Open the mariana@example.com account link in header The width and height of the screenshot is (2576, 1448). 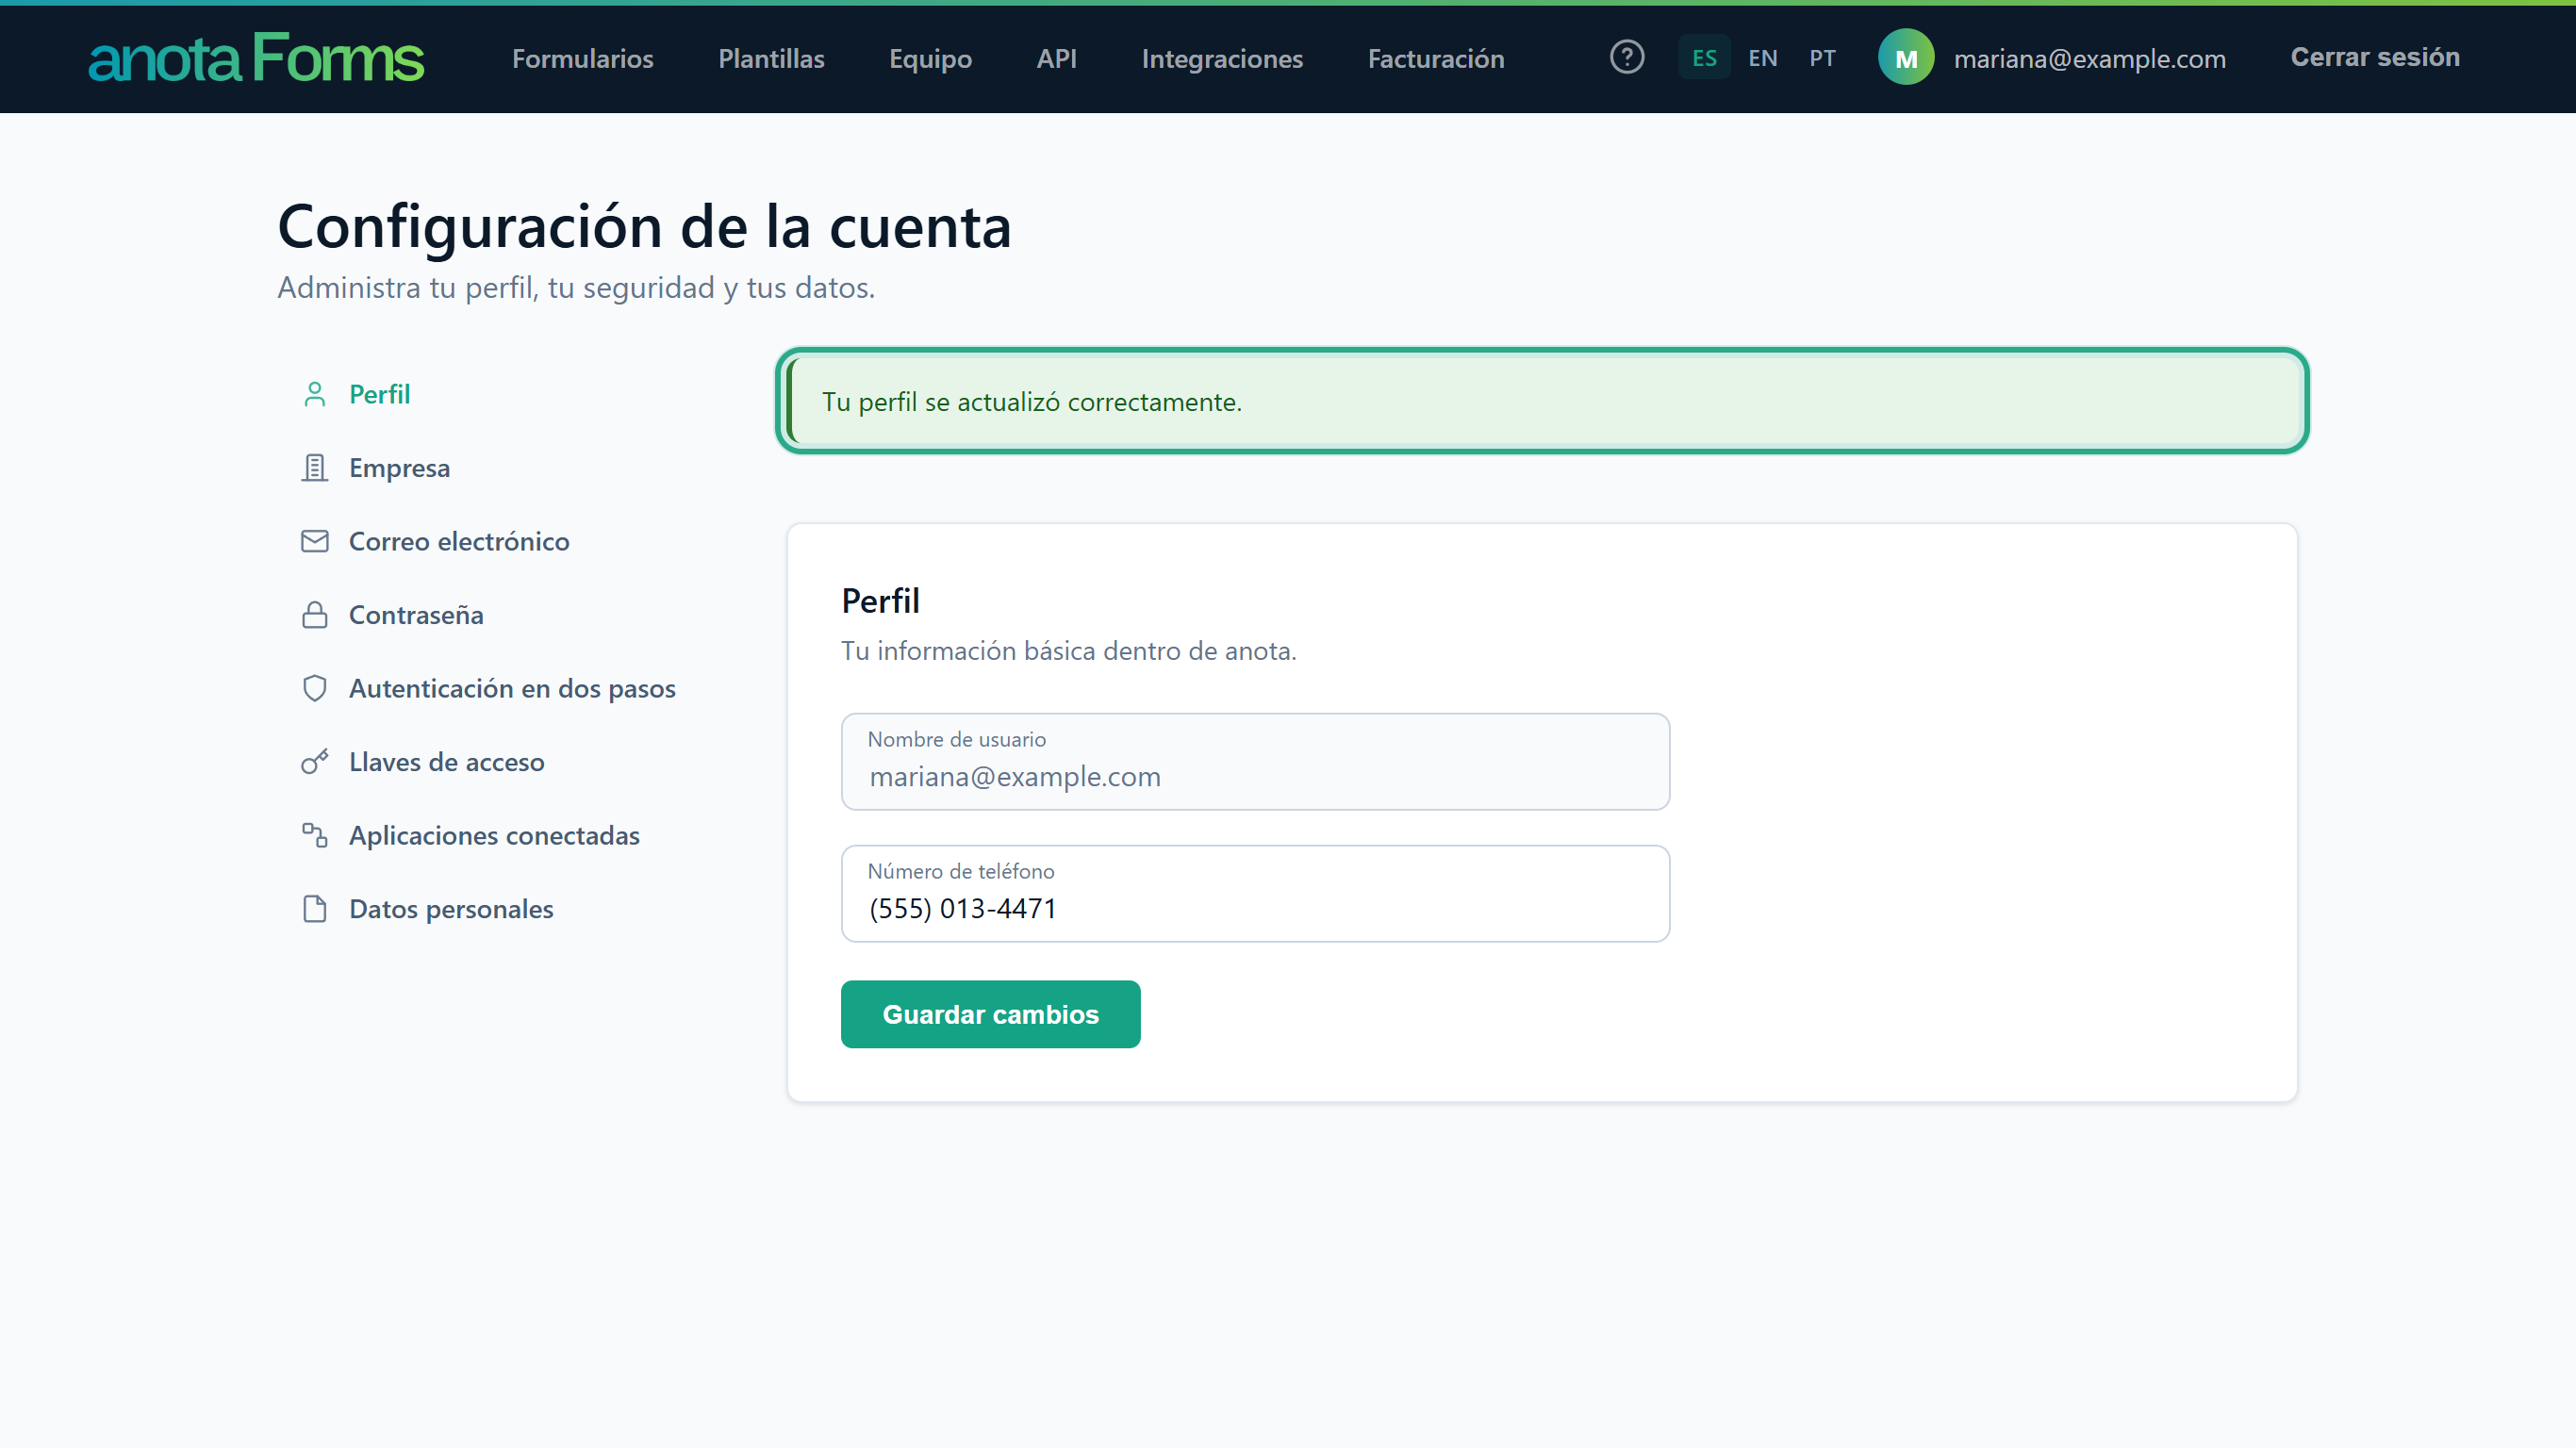click(2089, 59)
